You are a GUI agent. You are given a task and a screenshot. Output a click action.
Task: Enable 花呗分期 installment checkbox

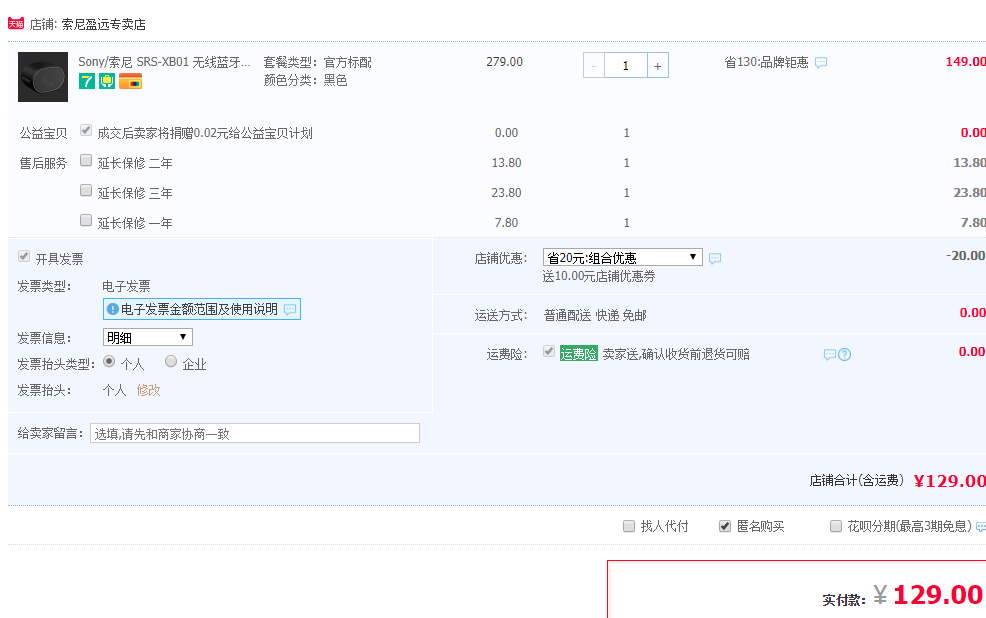(x=836, y=526)
